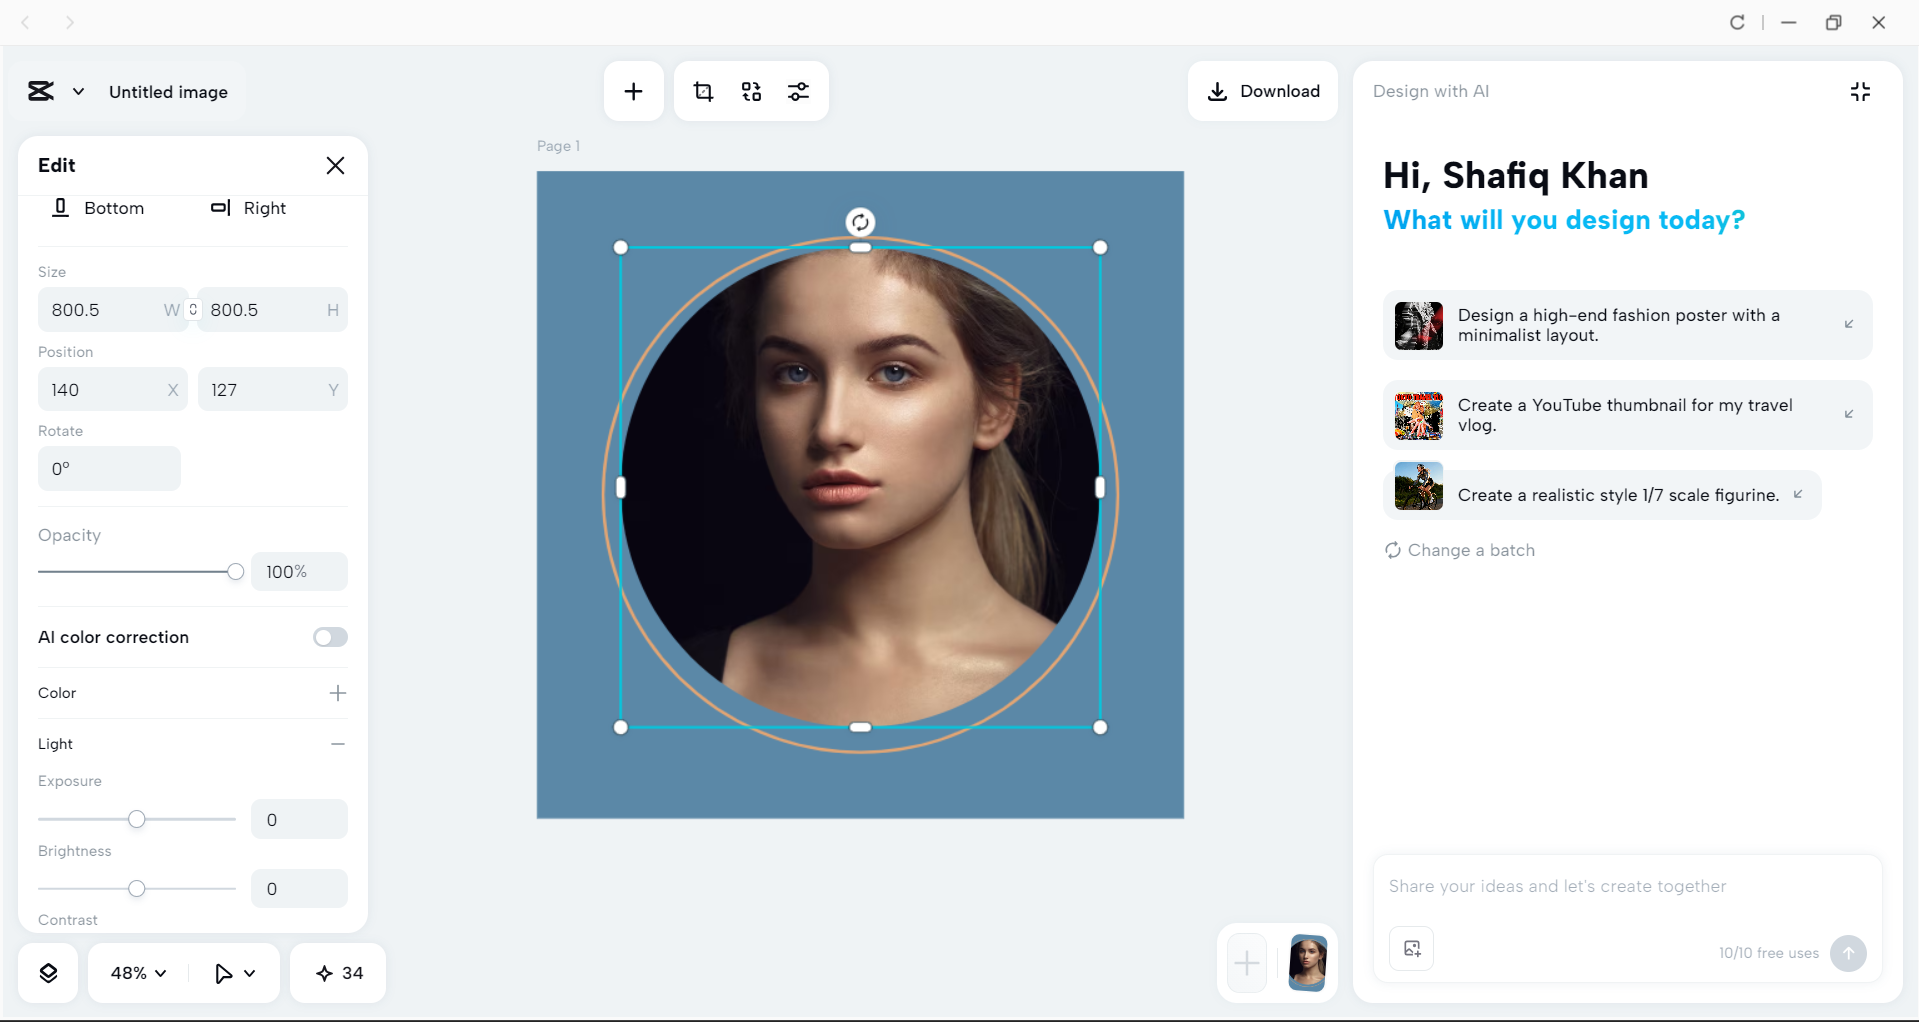Open the 48% zoom dropdown

point(135,972)
